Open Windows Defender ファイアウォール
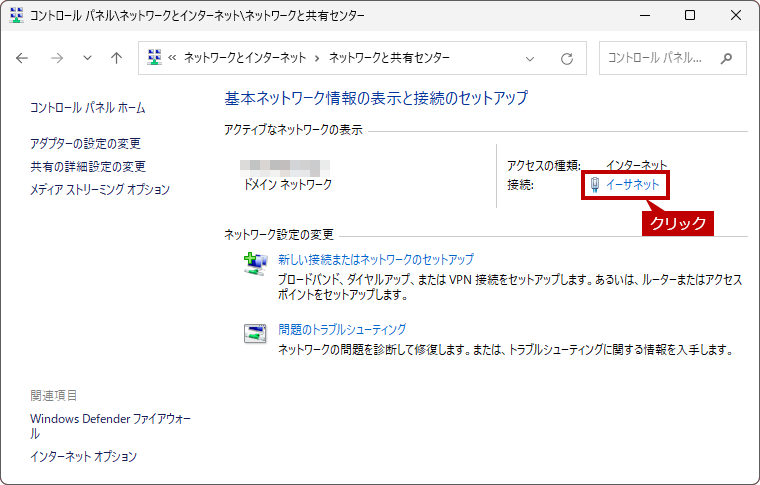The width and height of the screenshot is (760, 485). (x=111, y=426)
